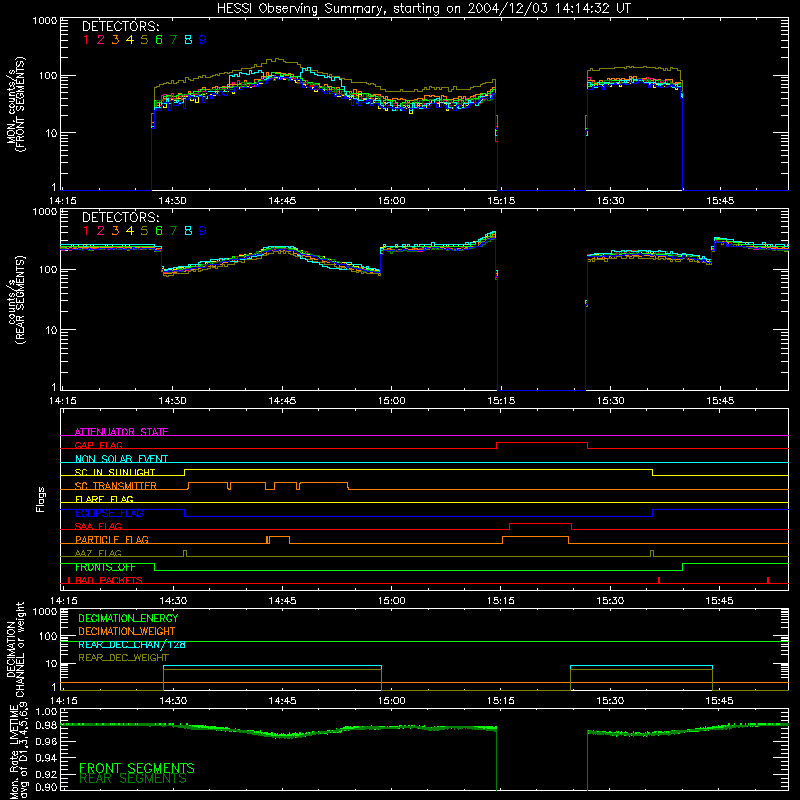Click green detector 6 in front segments legend

(159, 40)
